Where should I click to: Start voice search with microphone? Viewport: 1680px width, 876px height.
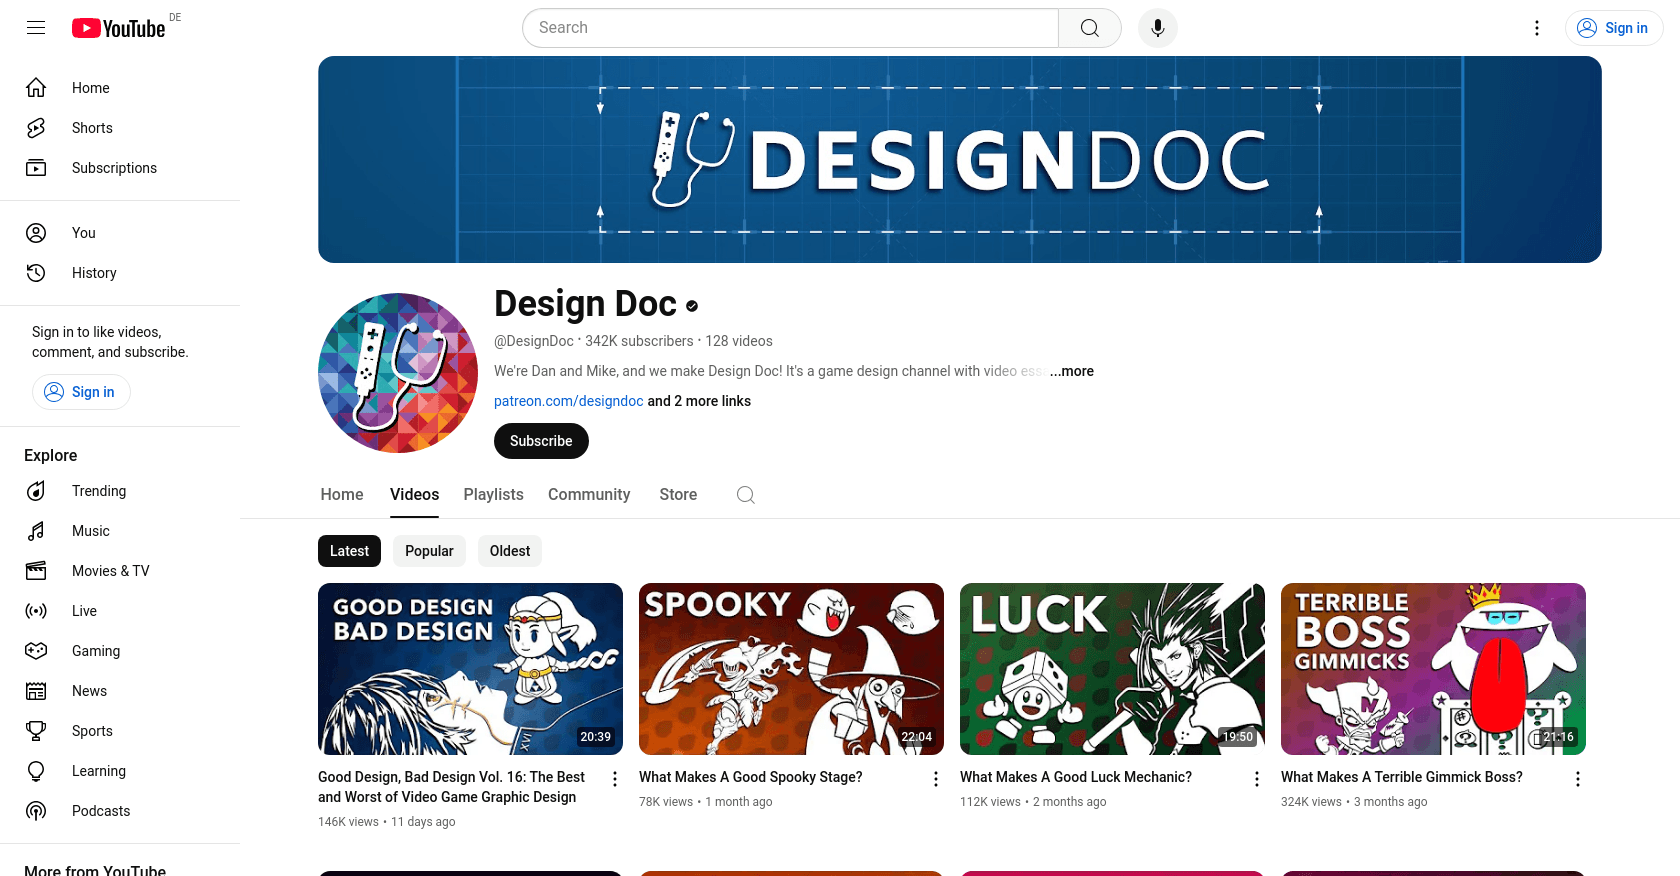(x=1157, y=28)
